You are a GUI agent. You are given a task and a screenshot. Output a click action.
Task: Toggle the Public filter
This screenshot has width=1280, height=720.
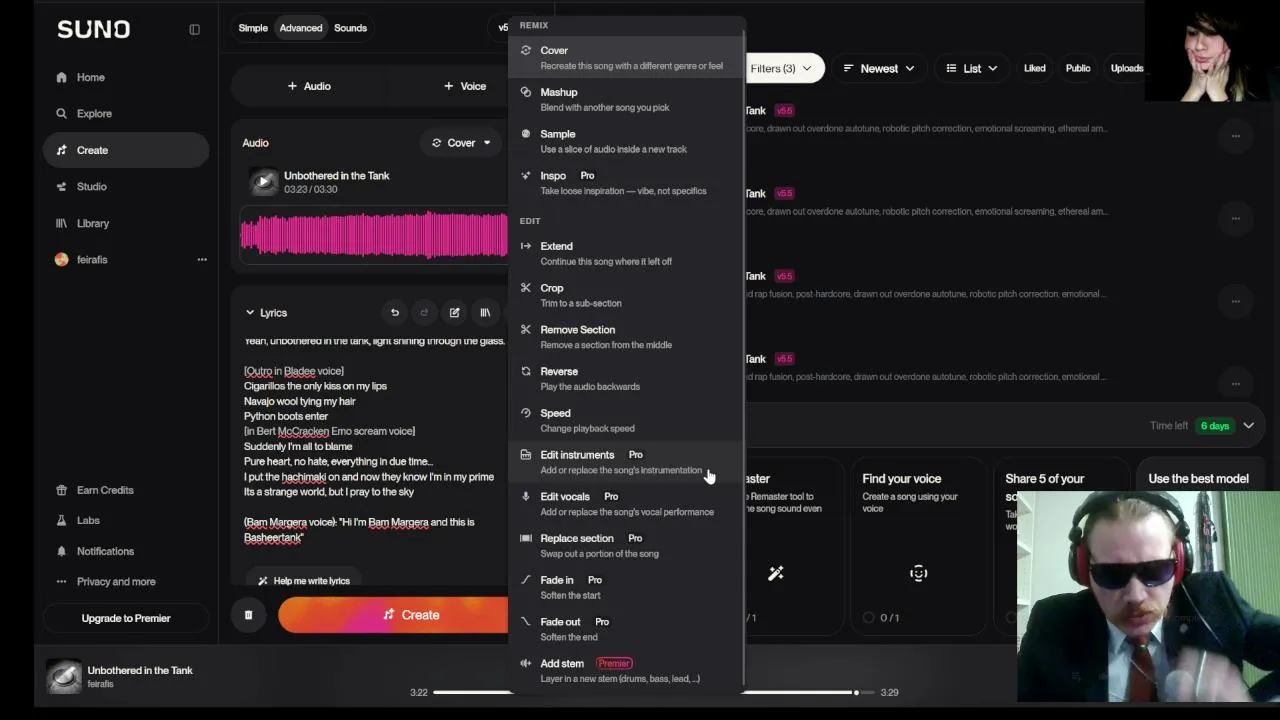[1078, 68]
